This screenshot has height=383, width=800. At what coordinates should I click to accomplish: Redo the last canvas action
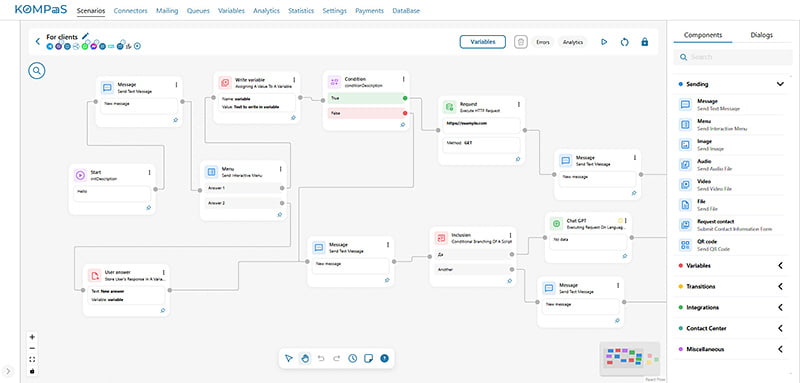[337, 359]
